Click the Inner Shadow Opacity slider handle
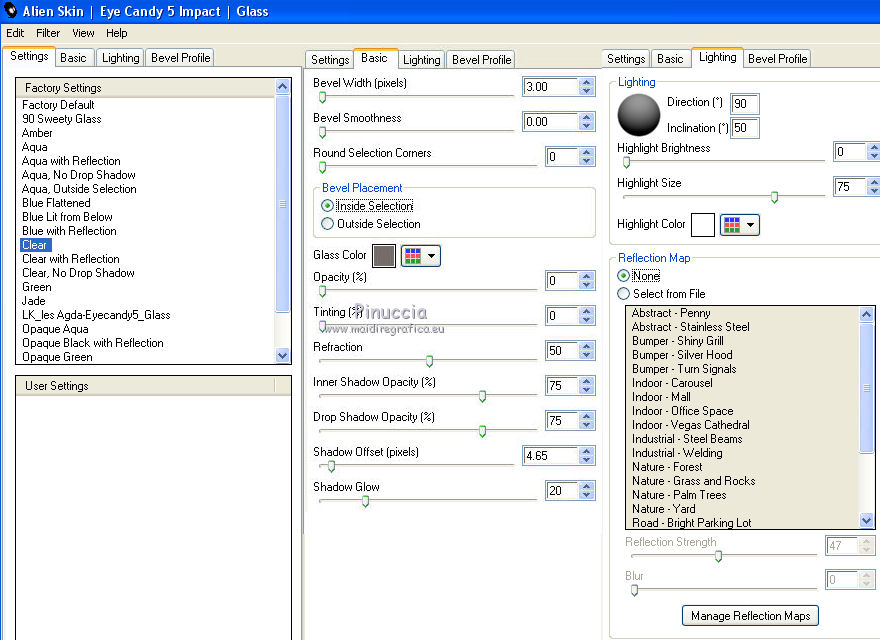The image size is (880, 640). (482, 396)
